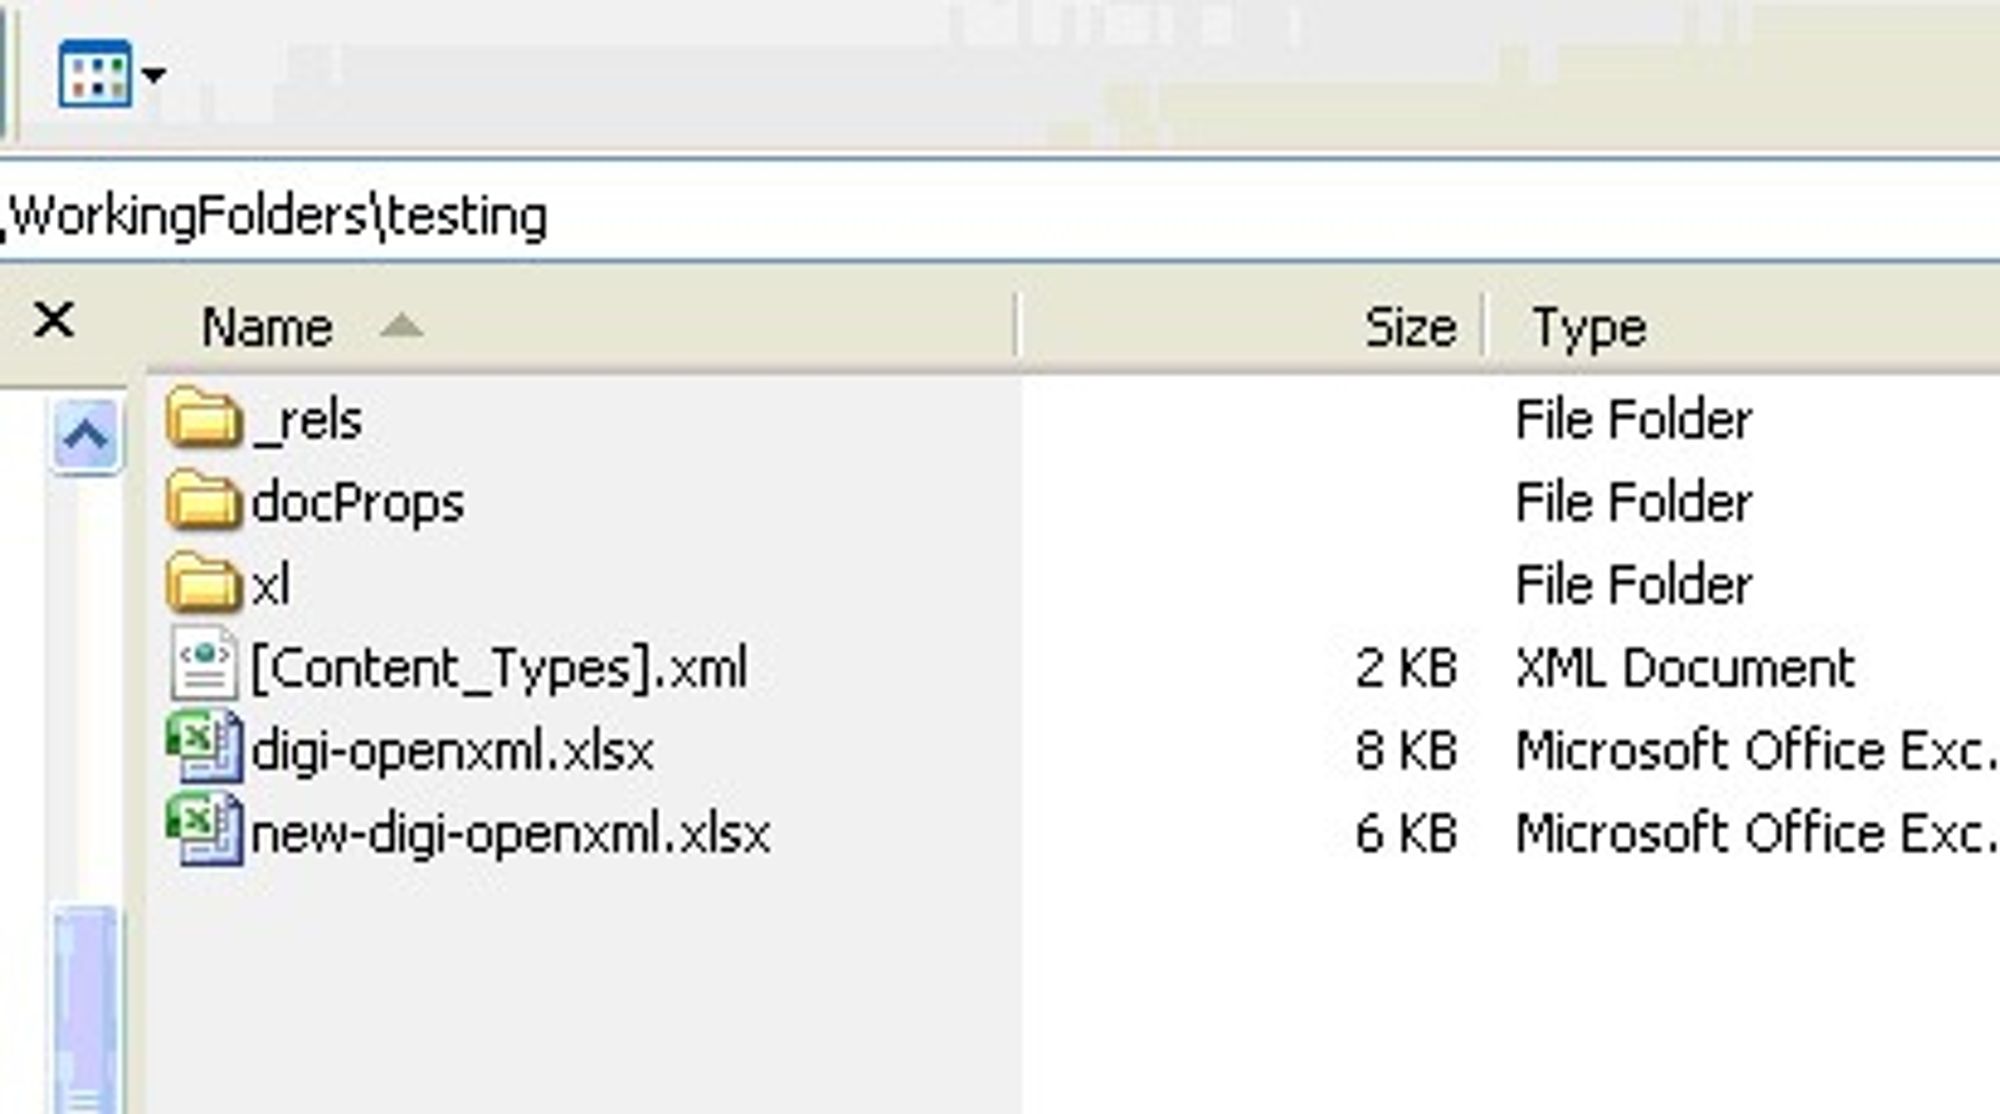Select the docProps folder icon
The width and height of the screenshot is (2000, 1114).
point(203,500)
